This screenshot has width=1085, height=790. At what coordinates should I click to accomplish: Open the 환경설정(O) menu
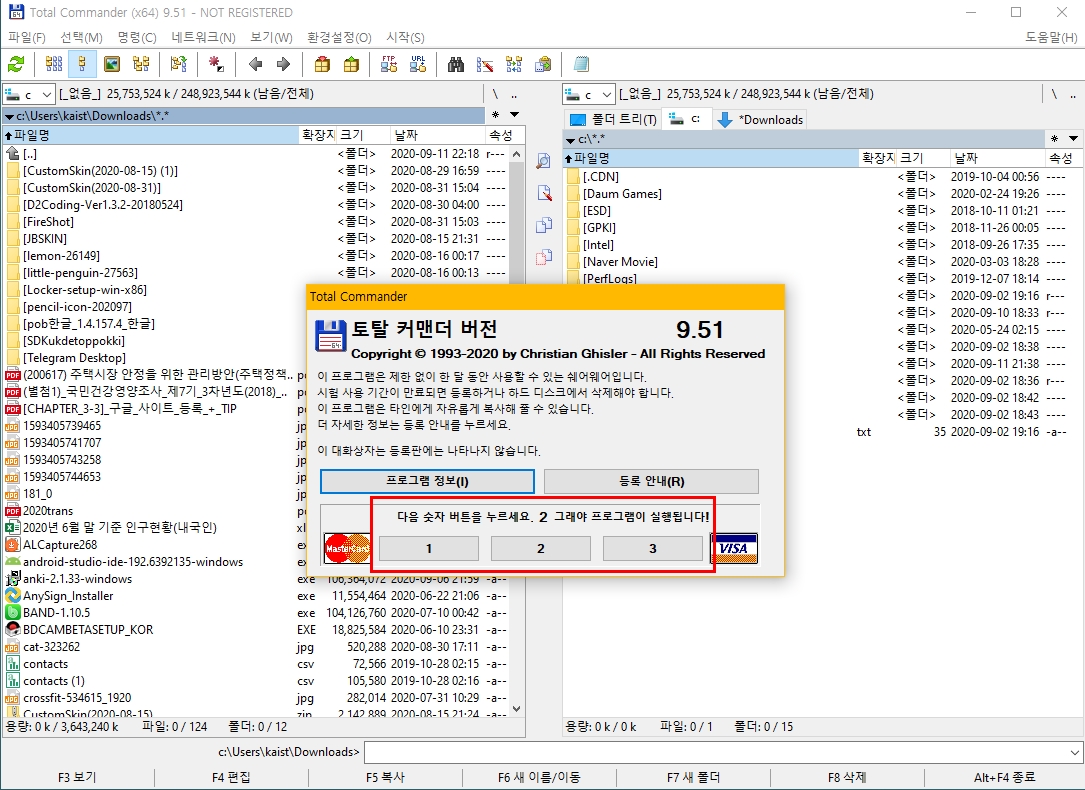click(x=339, y=37)
